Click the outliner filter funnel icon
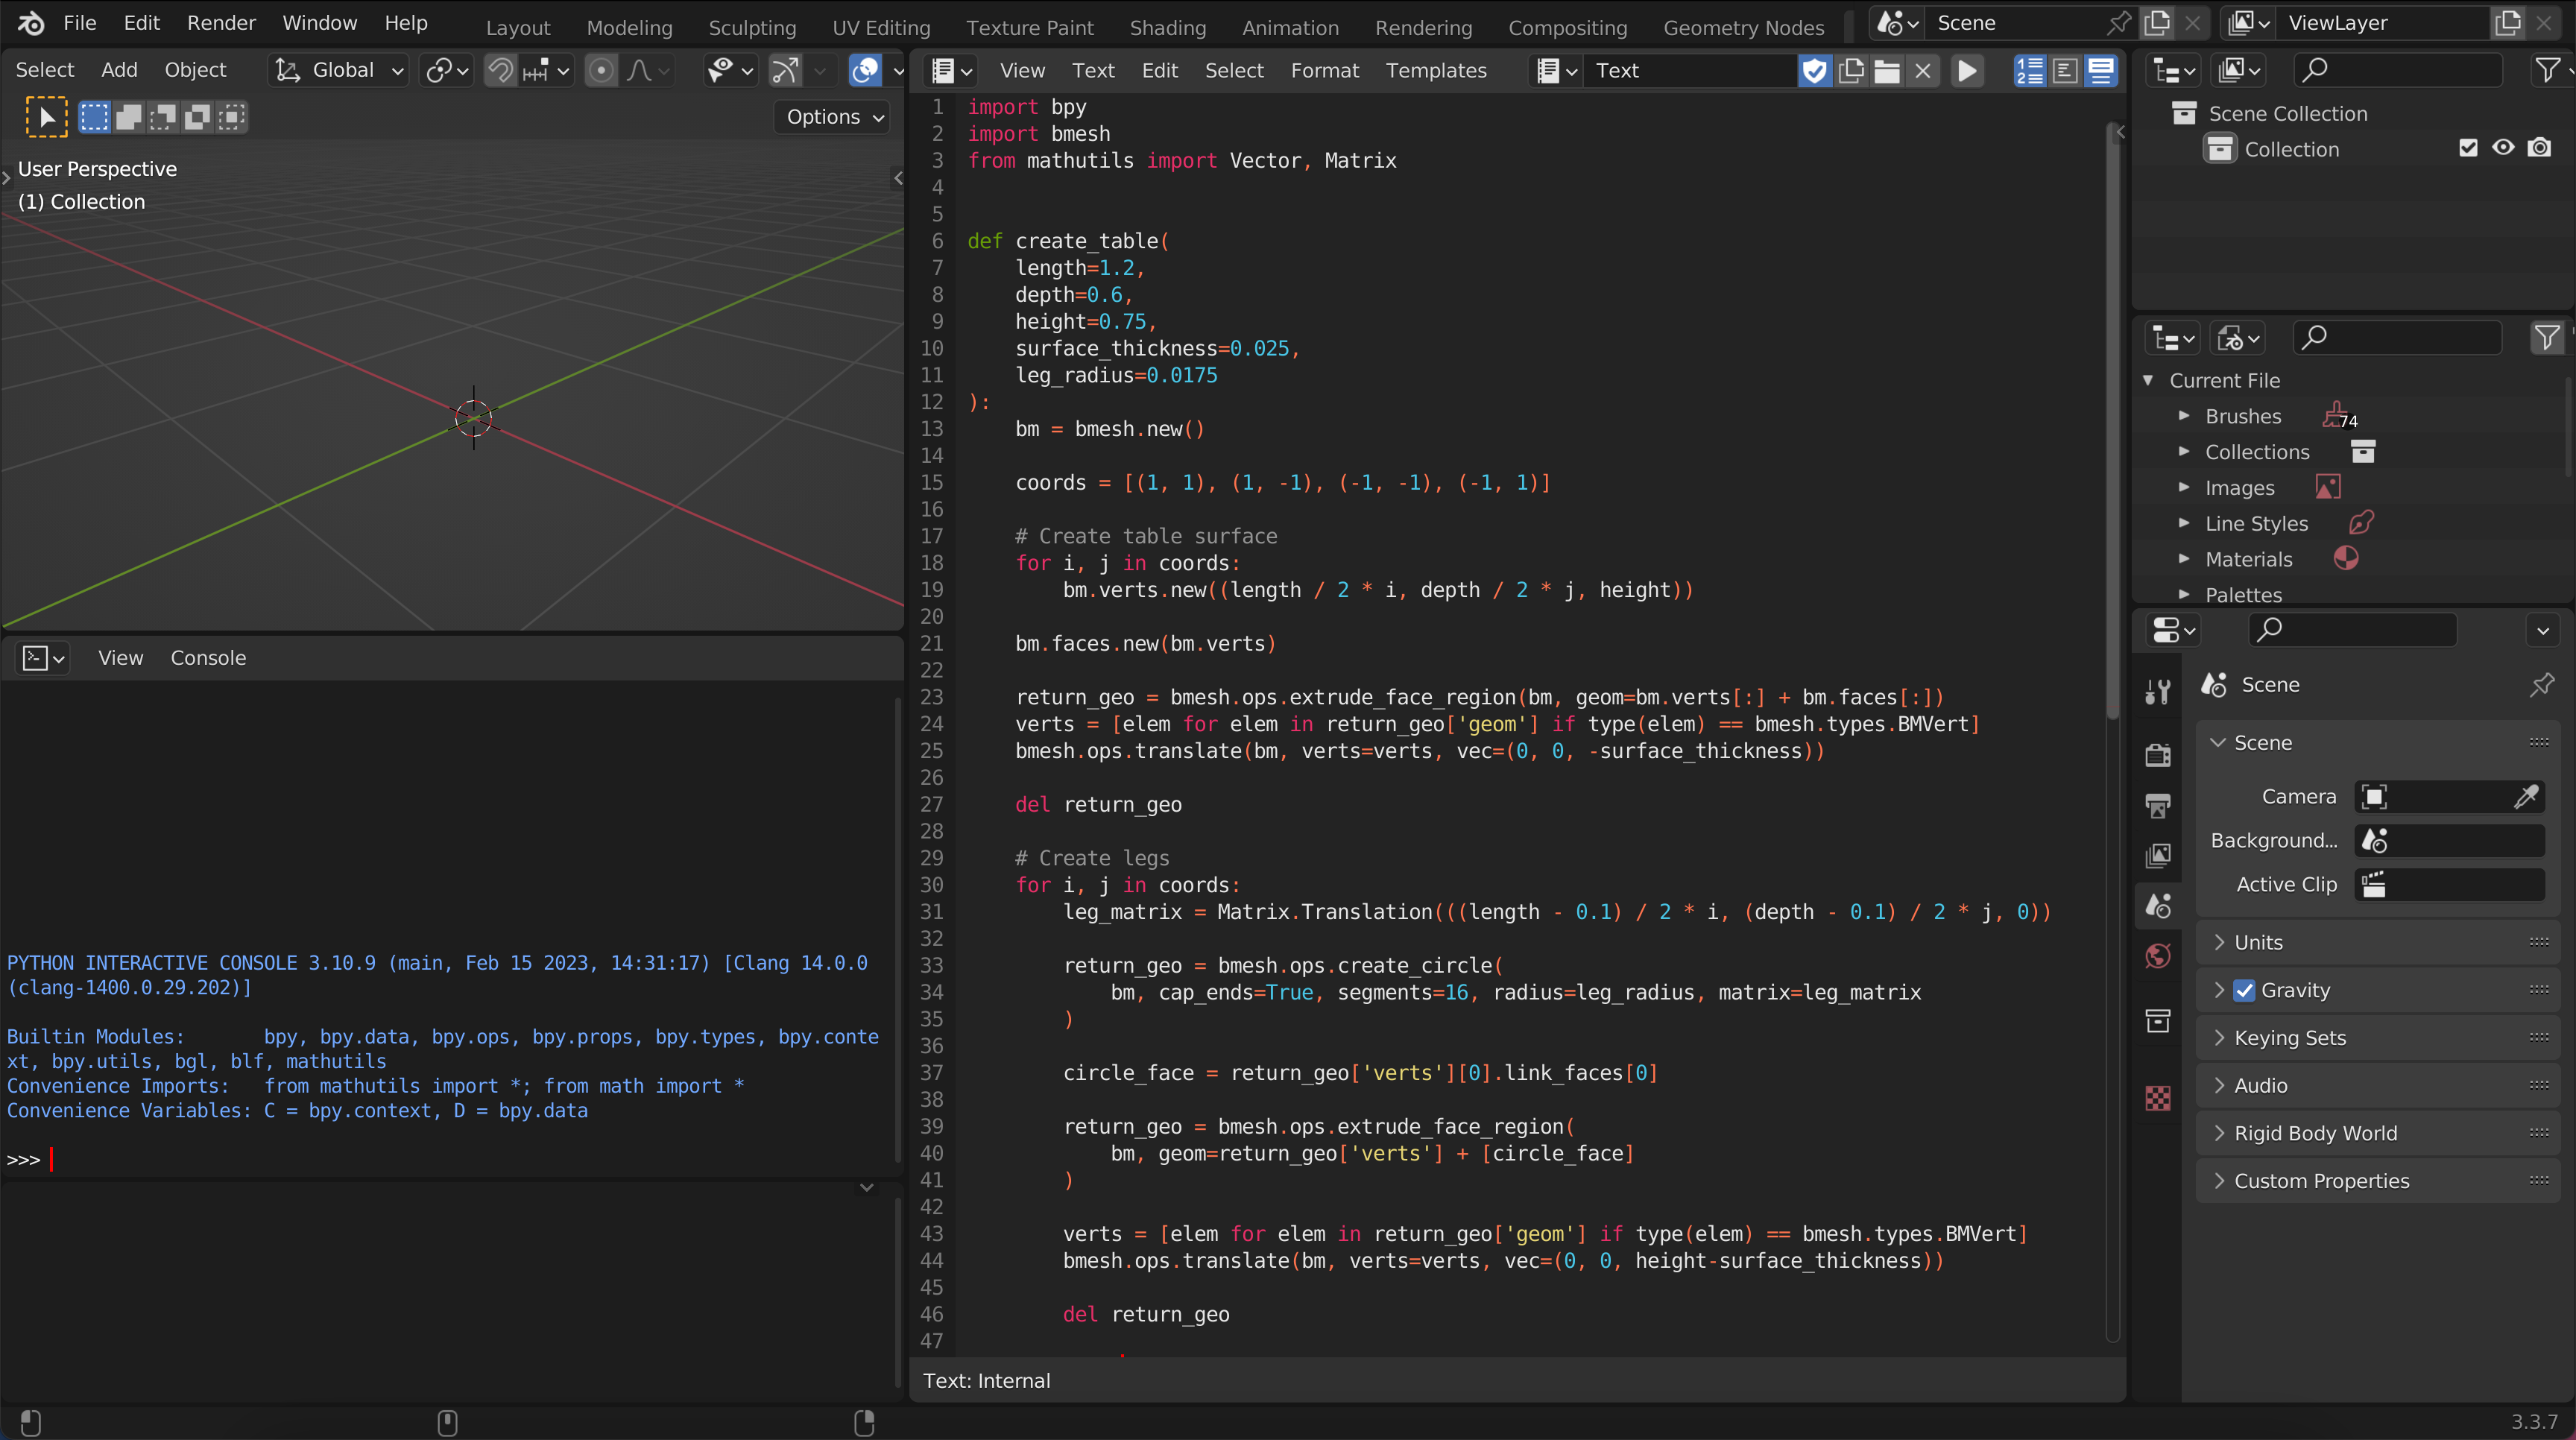This screenshot has height=1440, width=2576. [x=2547, y=70]
